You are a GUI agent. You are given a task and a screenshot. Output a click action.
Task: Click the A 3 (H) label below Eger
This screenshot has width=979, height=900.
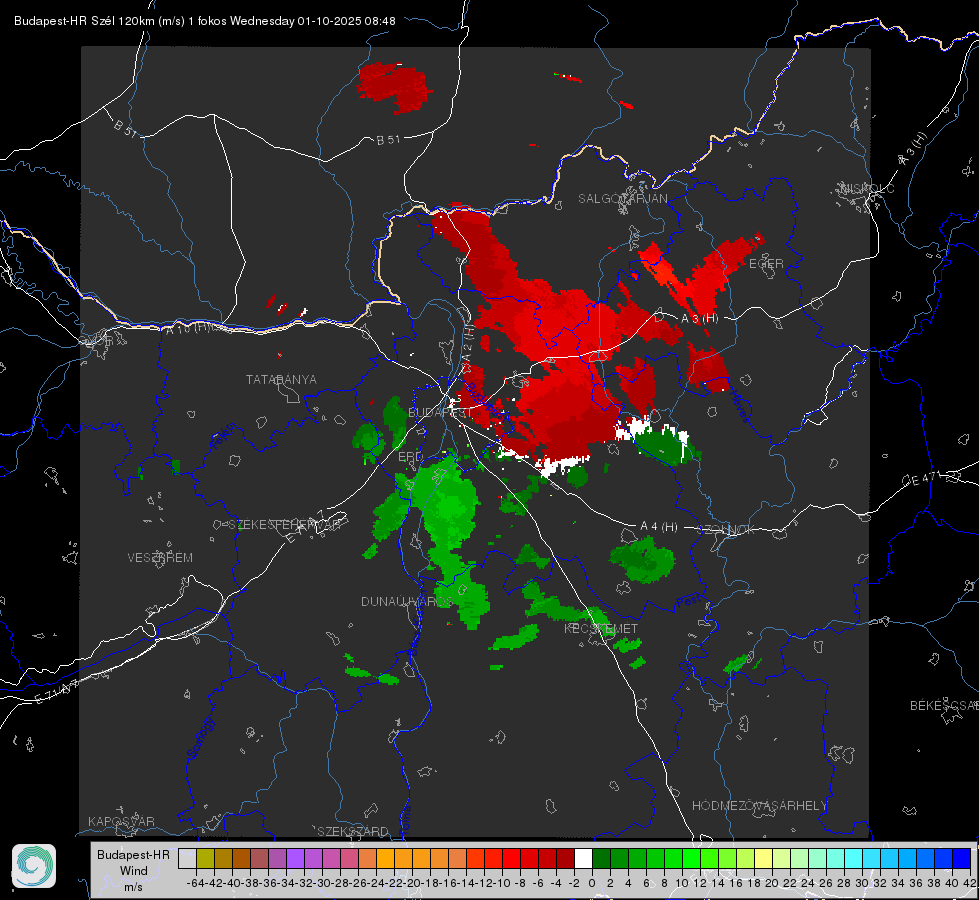(x=699, y=319)
